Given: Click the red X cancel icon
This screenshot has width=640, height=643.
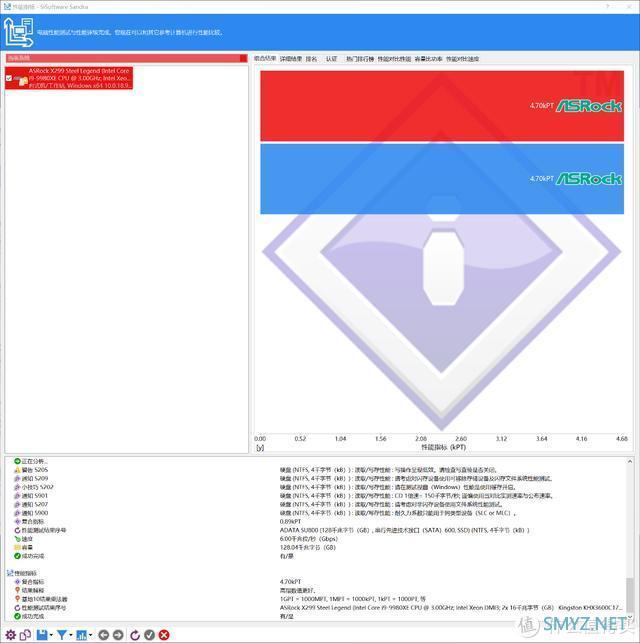Looking at the screenshot, I should (x=164, y=635).
